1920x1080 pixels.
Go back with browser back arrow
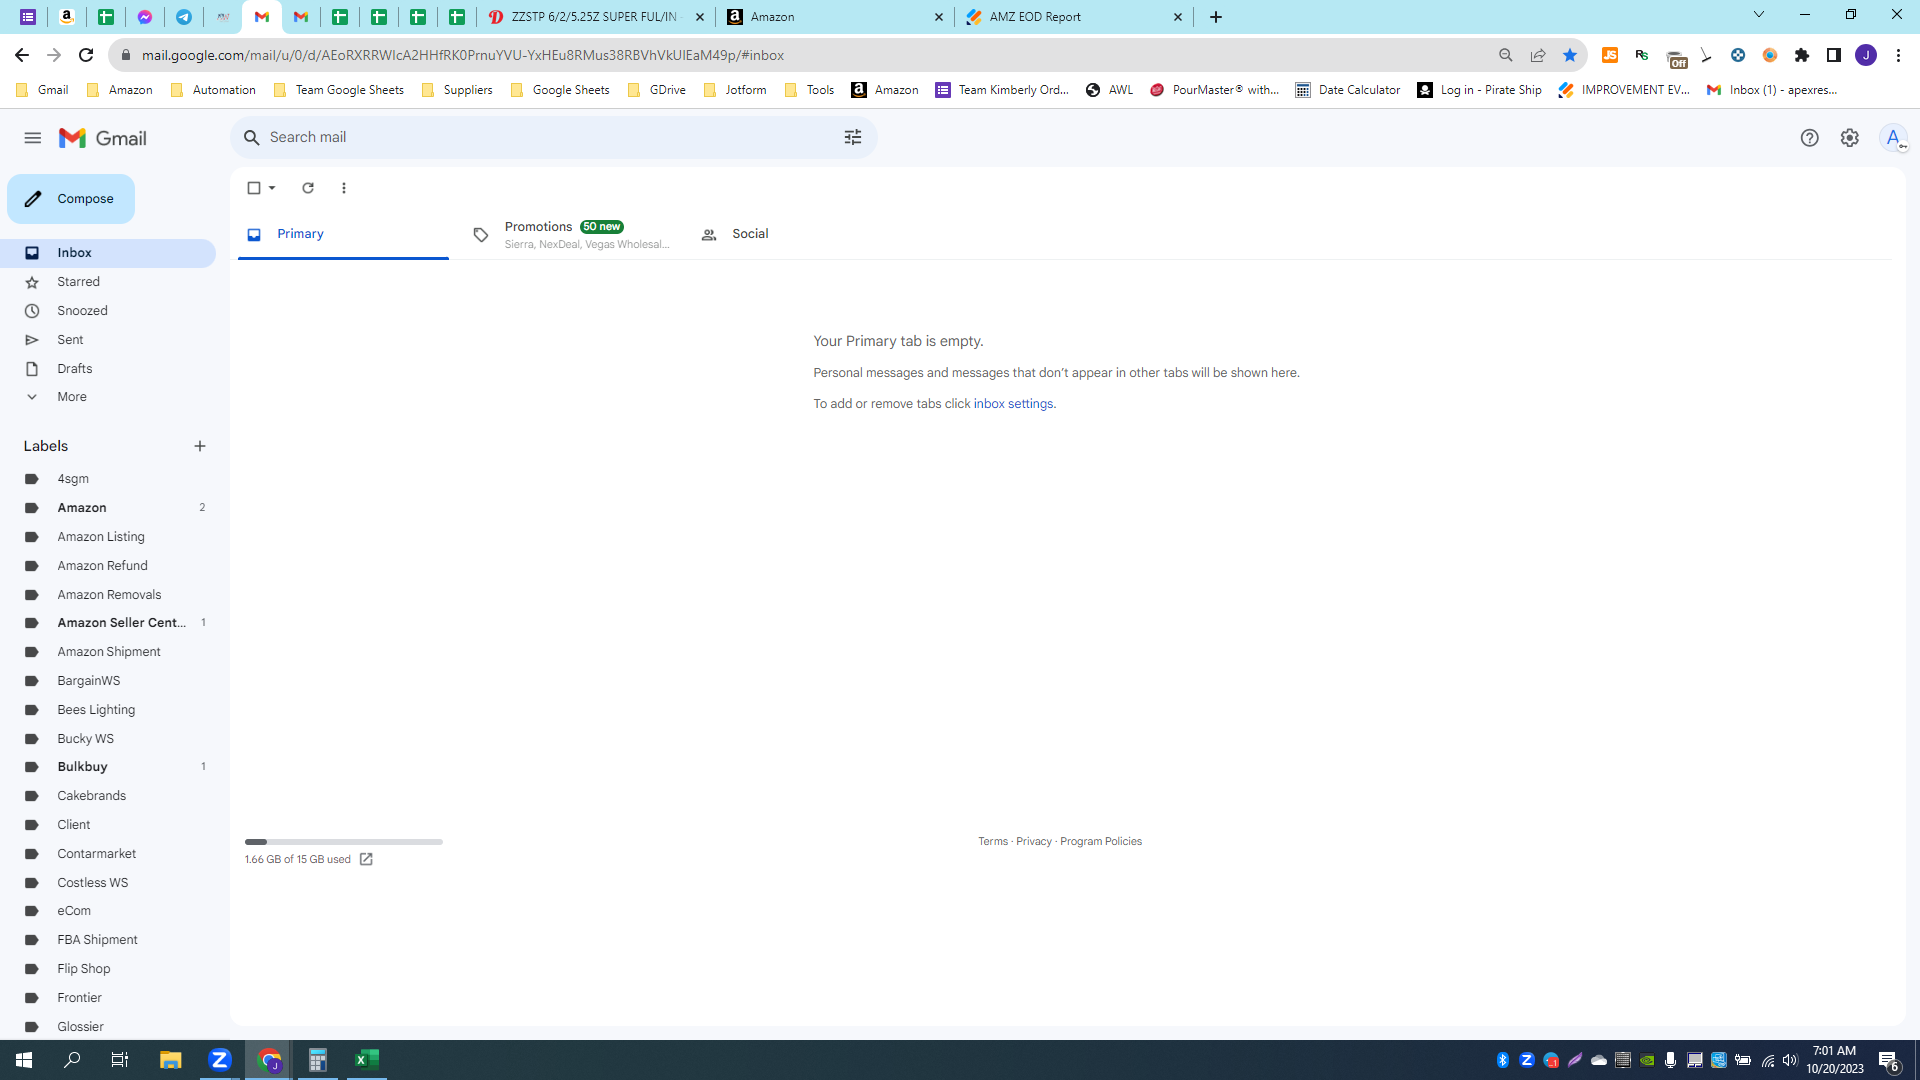tap(22, 55)
